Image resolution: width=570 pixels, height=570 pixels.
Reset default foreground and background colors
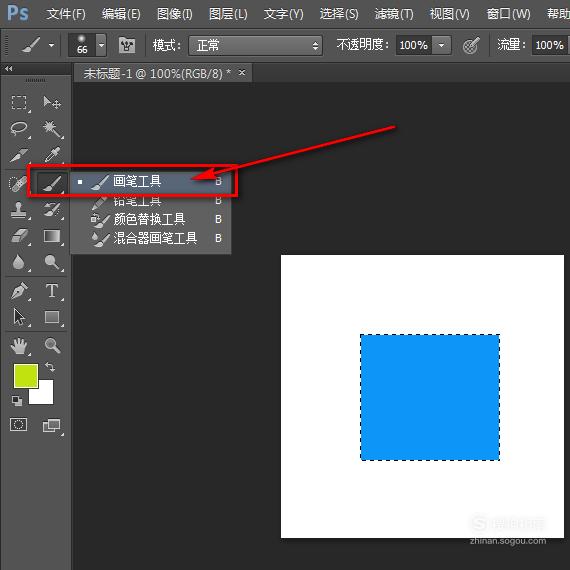click(17, 401)
